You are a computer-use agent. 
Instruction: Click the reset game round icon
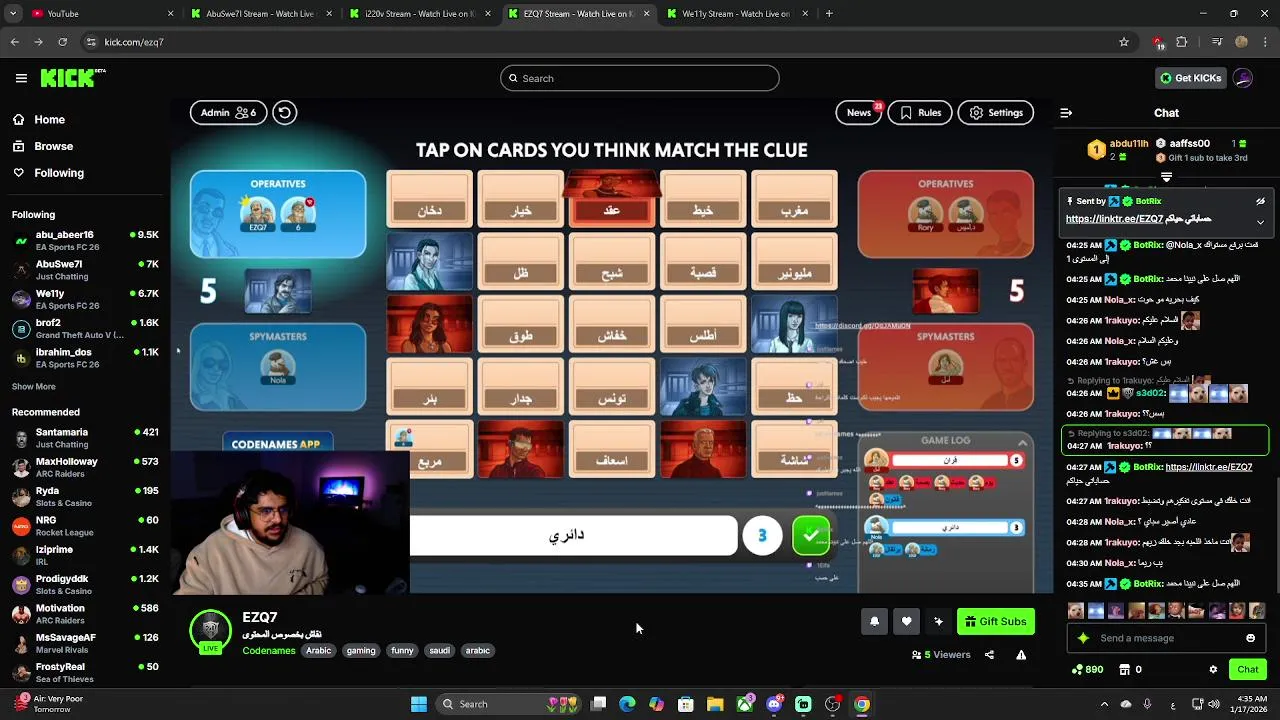(x=285, y=113)
